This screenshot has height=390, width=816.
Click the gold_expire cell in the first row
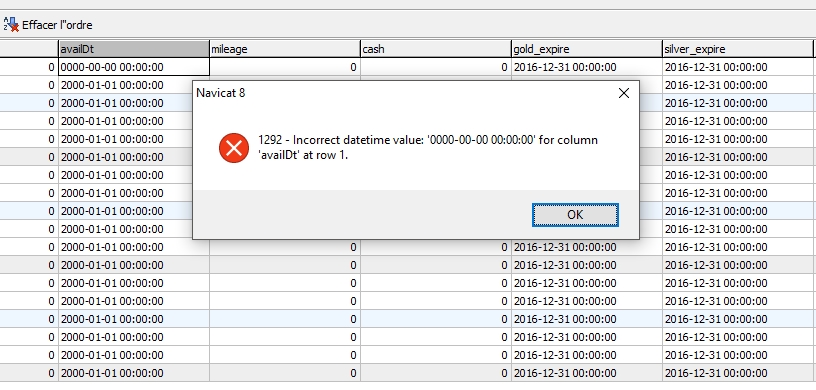(x=586, y=67)
